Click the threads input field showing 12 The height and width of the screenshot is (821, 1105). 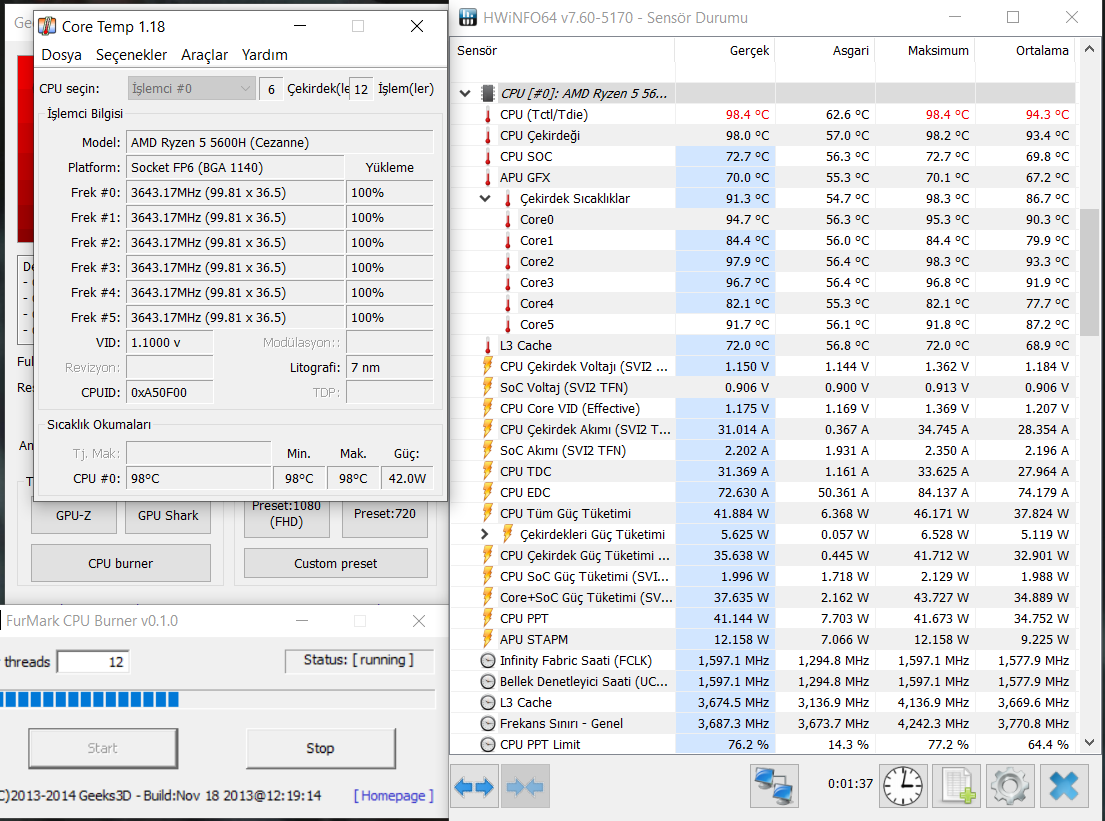click(93, 662)
